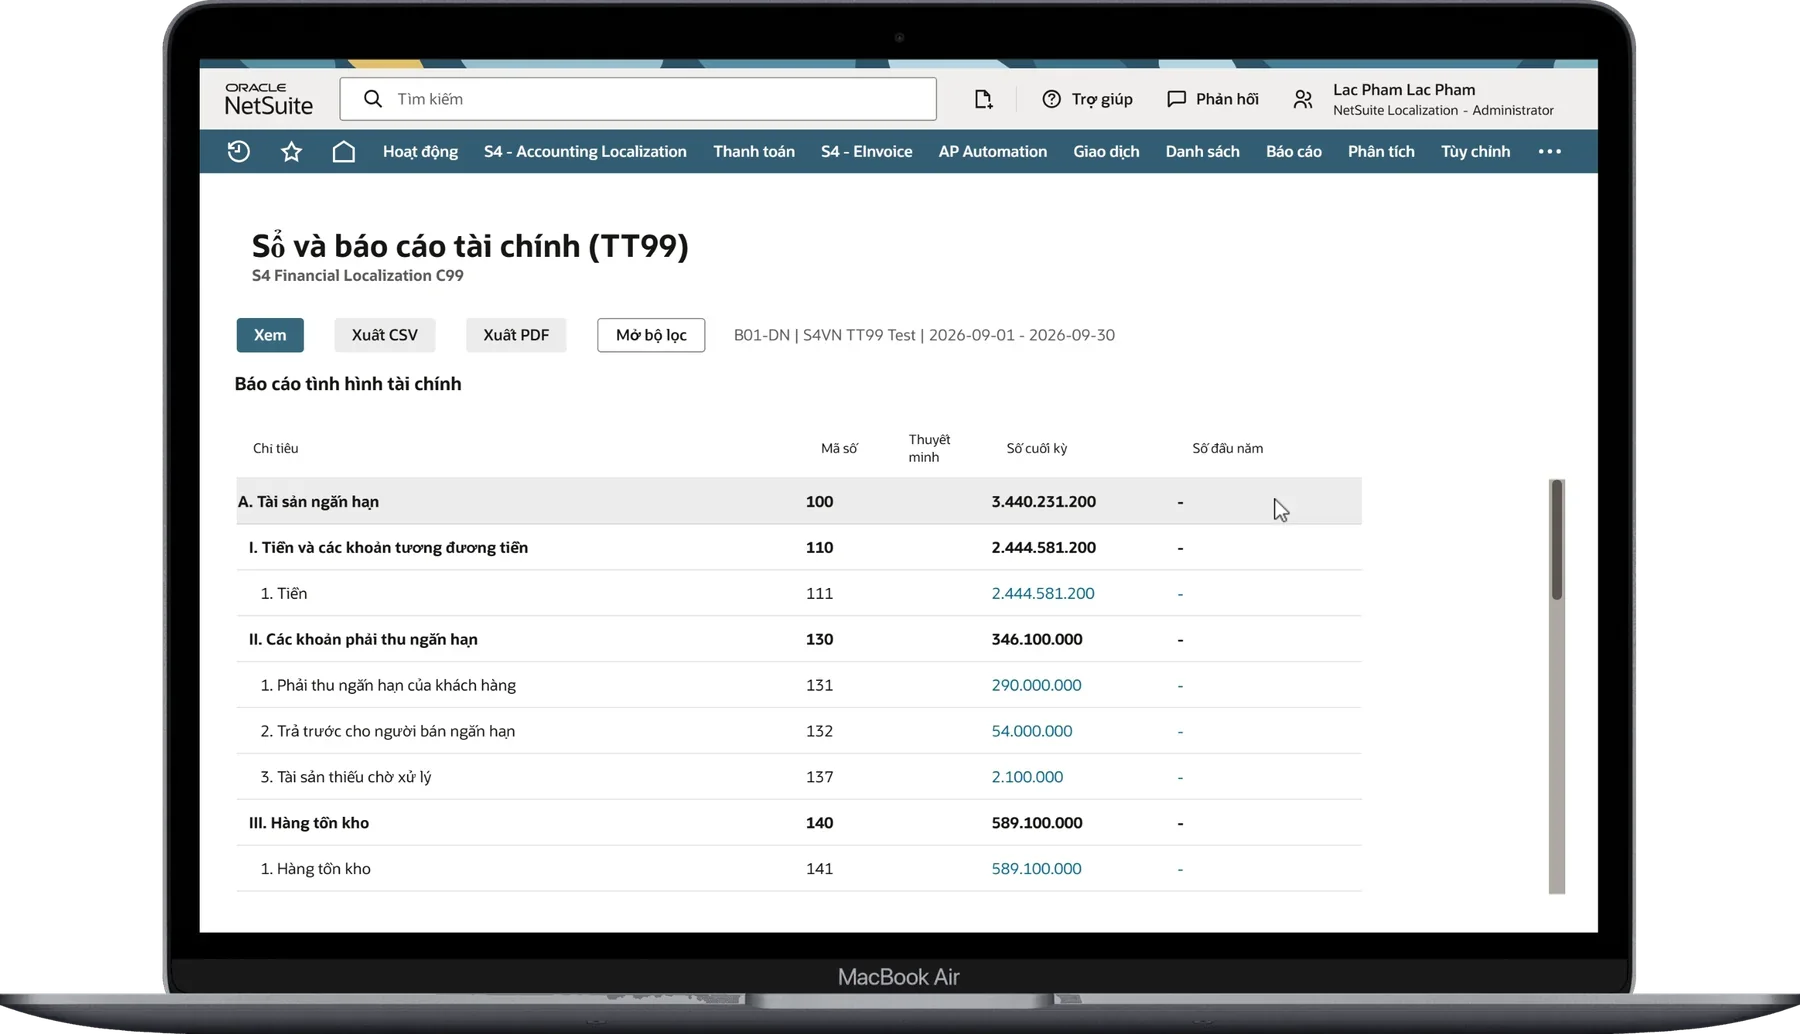Open the Phân tích menu

pos(1381,151)
